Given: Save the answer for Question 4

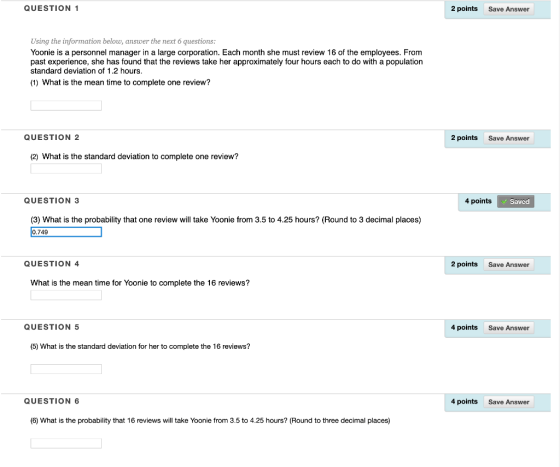Looking at the screenshot, I should click(x=509, y=265).
